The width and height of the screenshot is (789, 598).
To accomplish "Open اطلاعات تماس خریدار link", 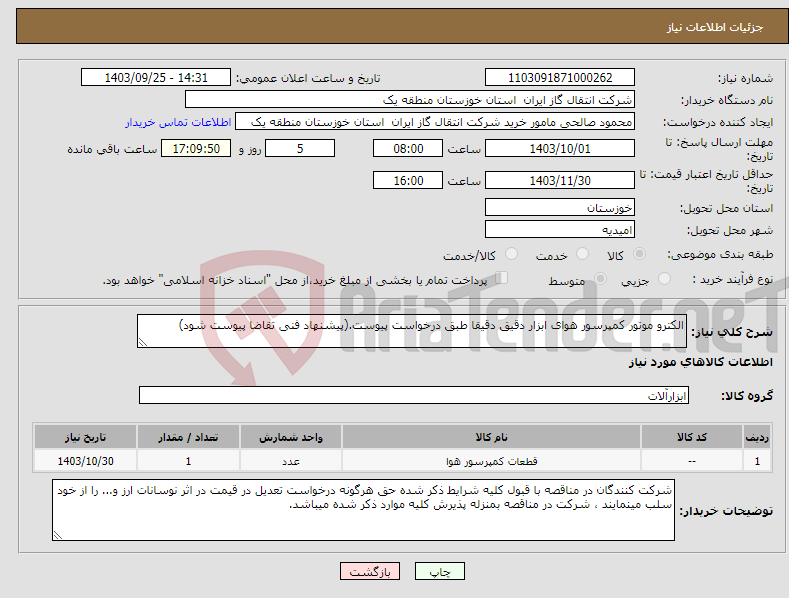I will coord(178,122).
